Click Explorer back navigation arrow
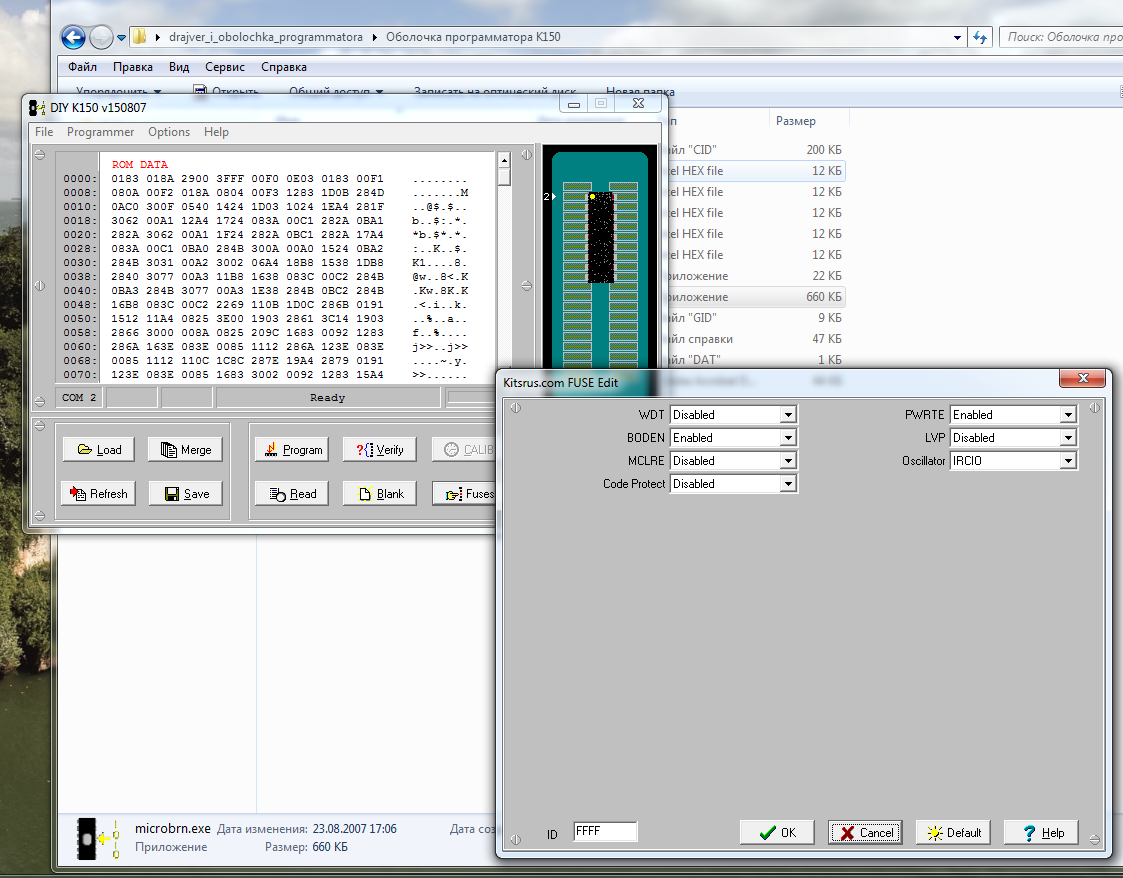This screenshot has width=1123, height=878. coord(73,37)
